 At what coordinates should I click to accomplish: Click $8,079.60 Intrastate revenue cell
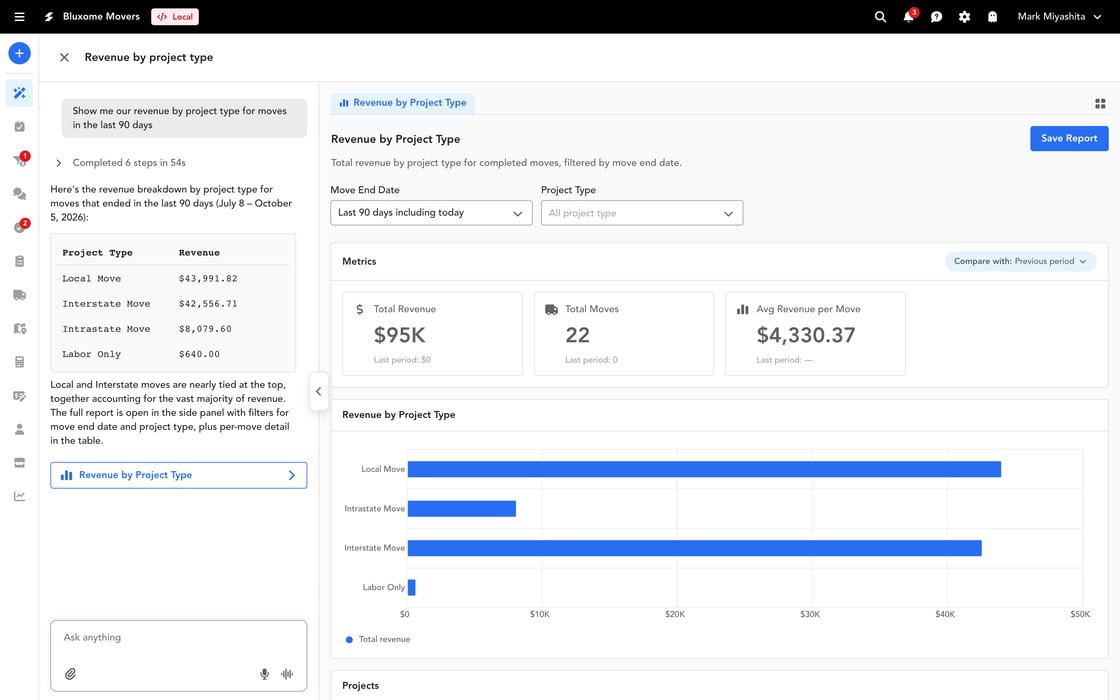[205, 329]
